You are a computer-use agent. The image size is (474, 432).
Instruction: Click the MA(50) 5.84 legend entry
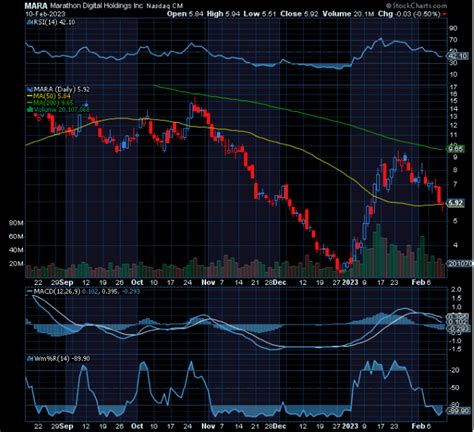point(53,96)
